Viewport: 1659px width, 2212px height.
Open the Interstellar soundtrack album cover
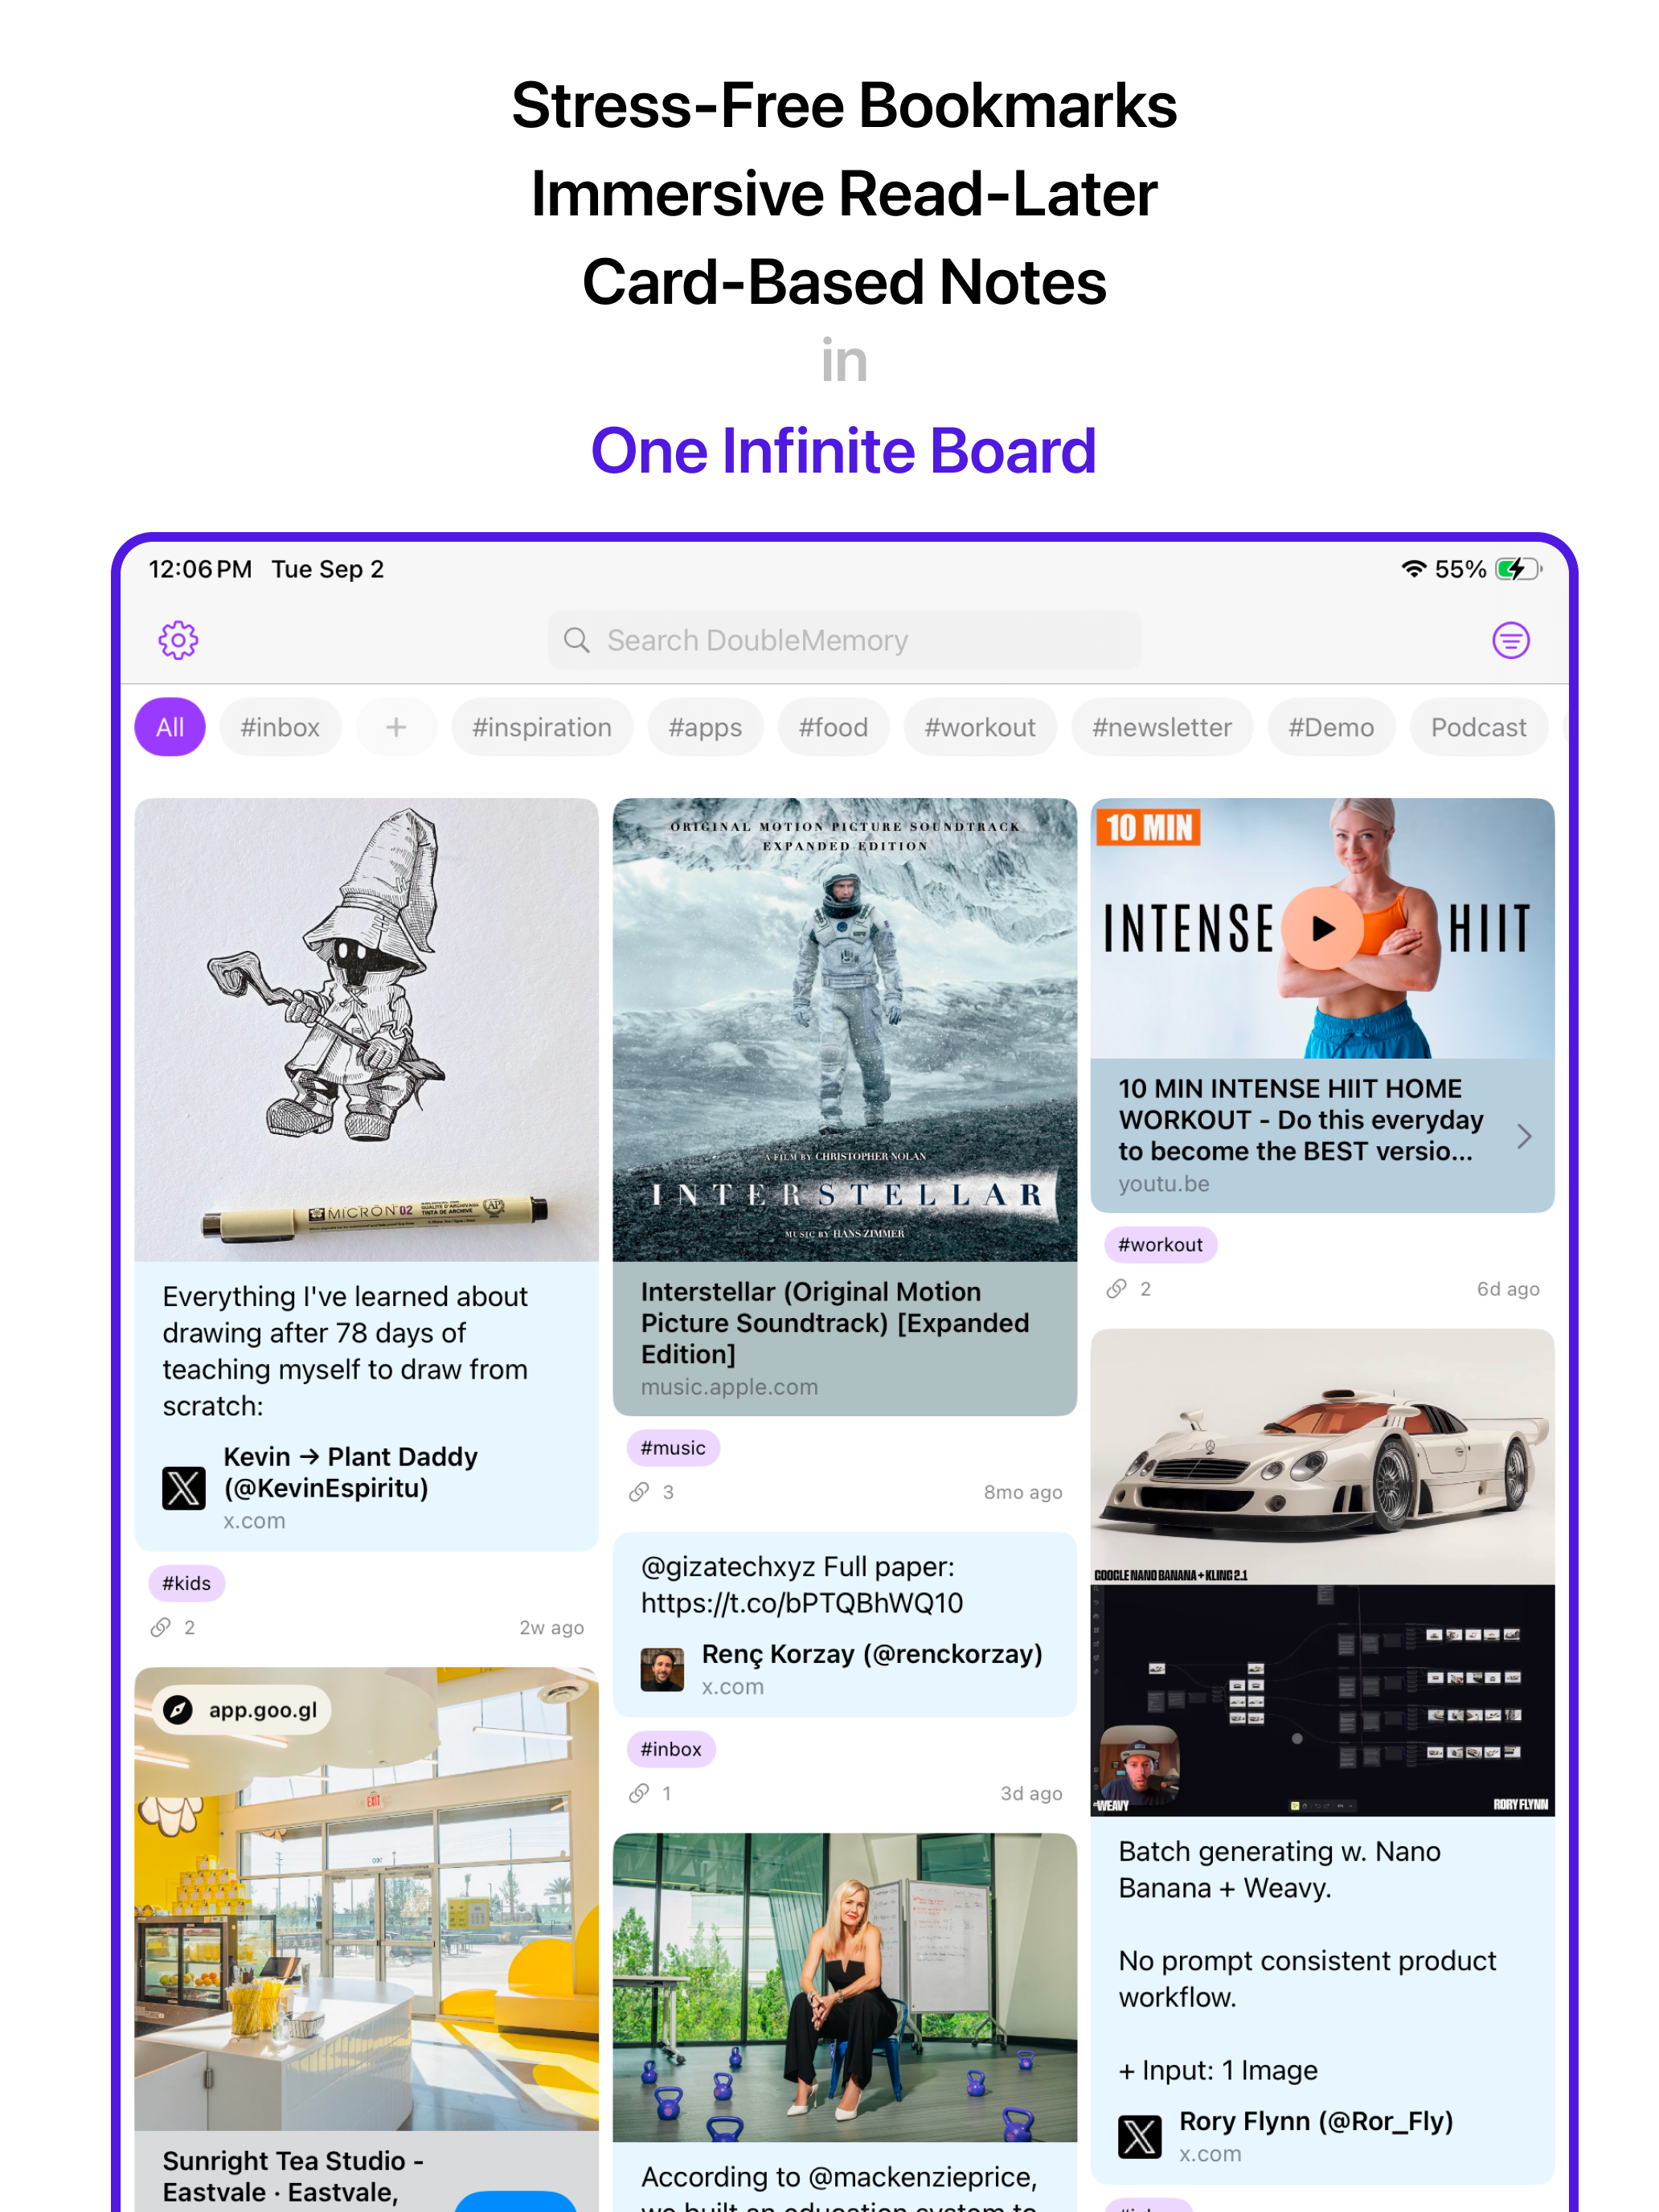point(844,1030)
